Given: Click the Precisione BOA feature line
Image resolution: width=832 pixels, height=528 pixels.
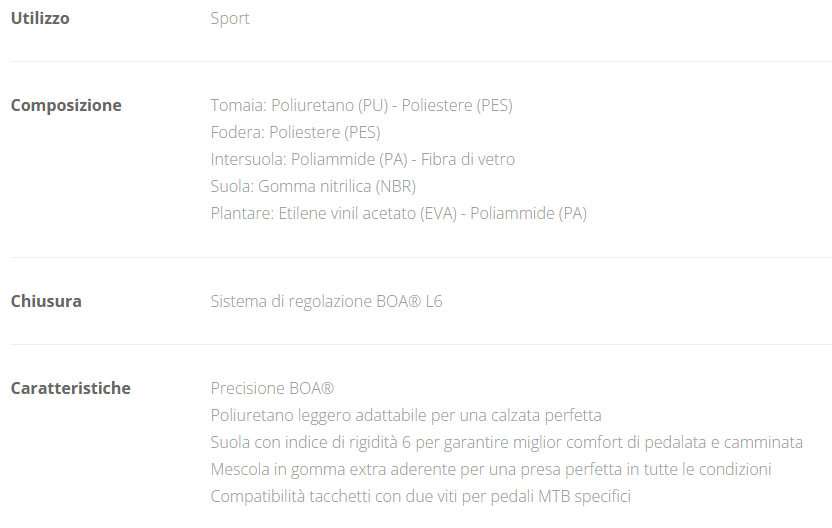Looking at the screenshot, I should point(272,388).
